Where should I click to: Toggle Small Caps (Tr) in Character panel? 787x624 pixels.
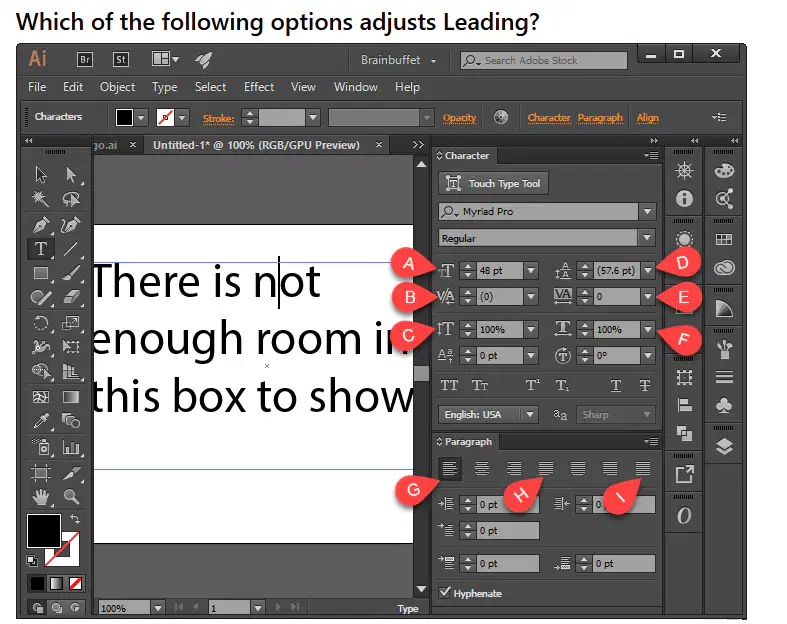(x=480, y=386)
